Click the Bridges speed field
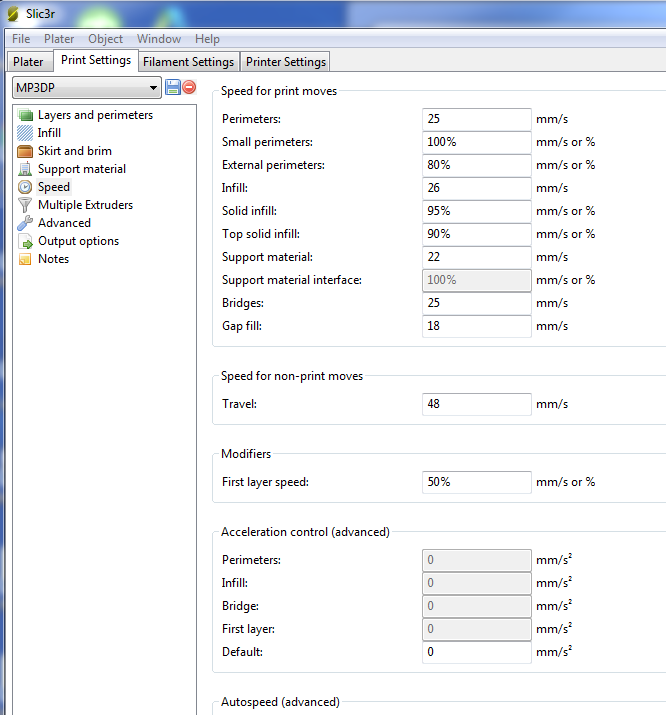 pyautogui.click(x=476, y=303)
